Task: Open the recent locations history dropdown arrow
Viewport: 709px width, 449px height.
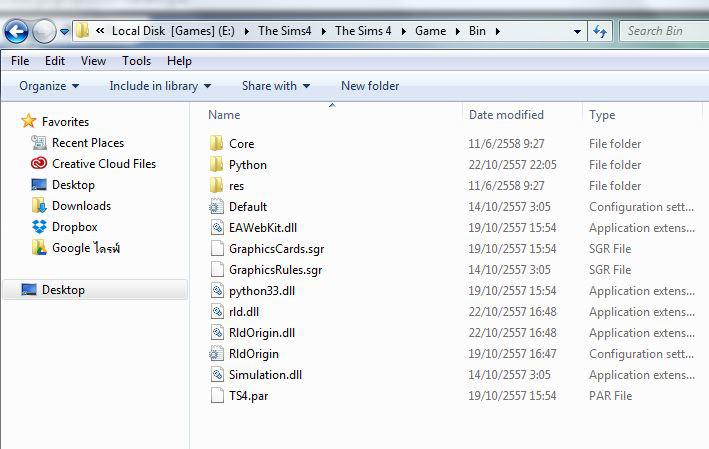Action: (x=65, y=32)
